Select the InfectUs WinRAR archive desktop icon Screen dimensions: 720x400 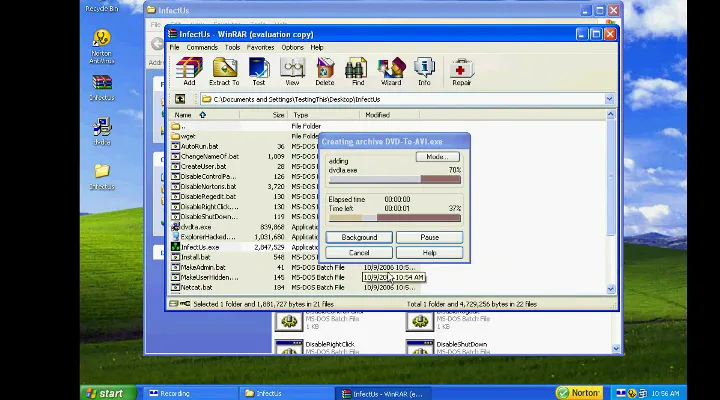[x=101, y=87]
